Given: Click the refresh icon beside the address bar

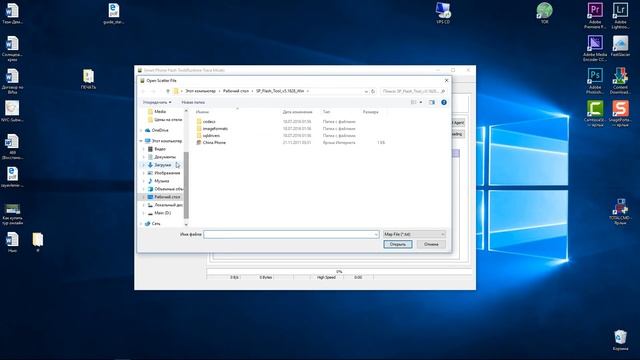Looking at the screenshot, I should click(373, 91).
